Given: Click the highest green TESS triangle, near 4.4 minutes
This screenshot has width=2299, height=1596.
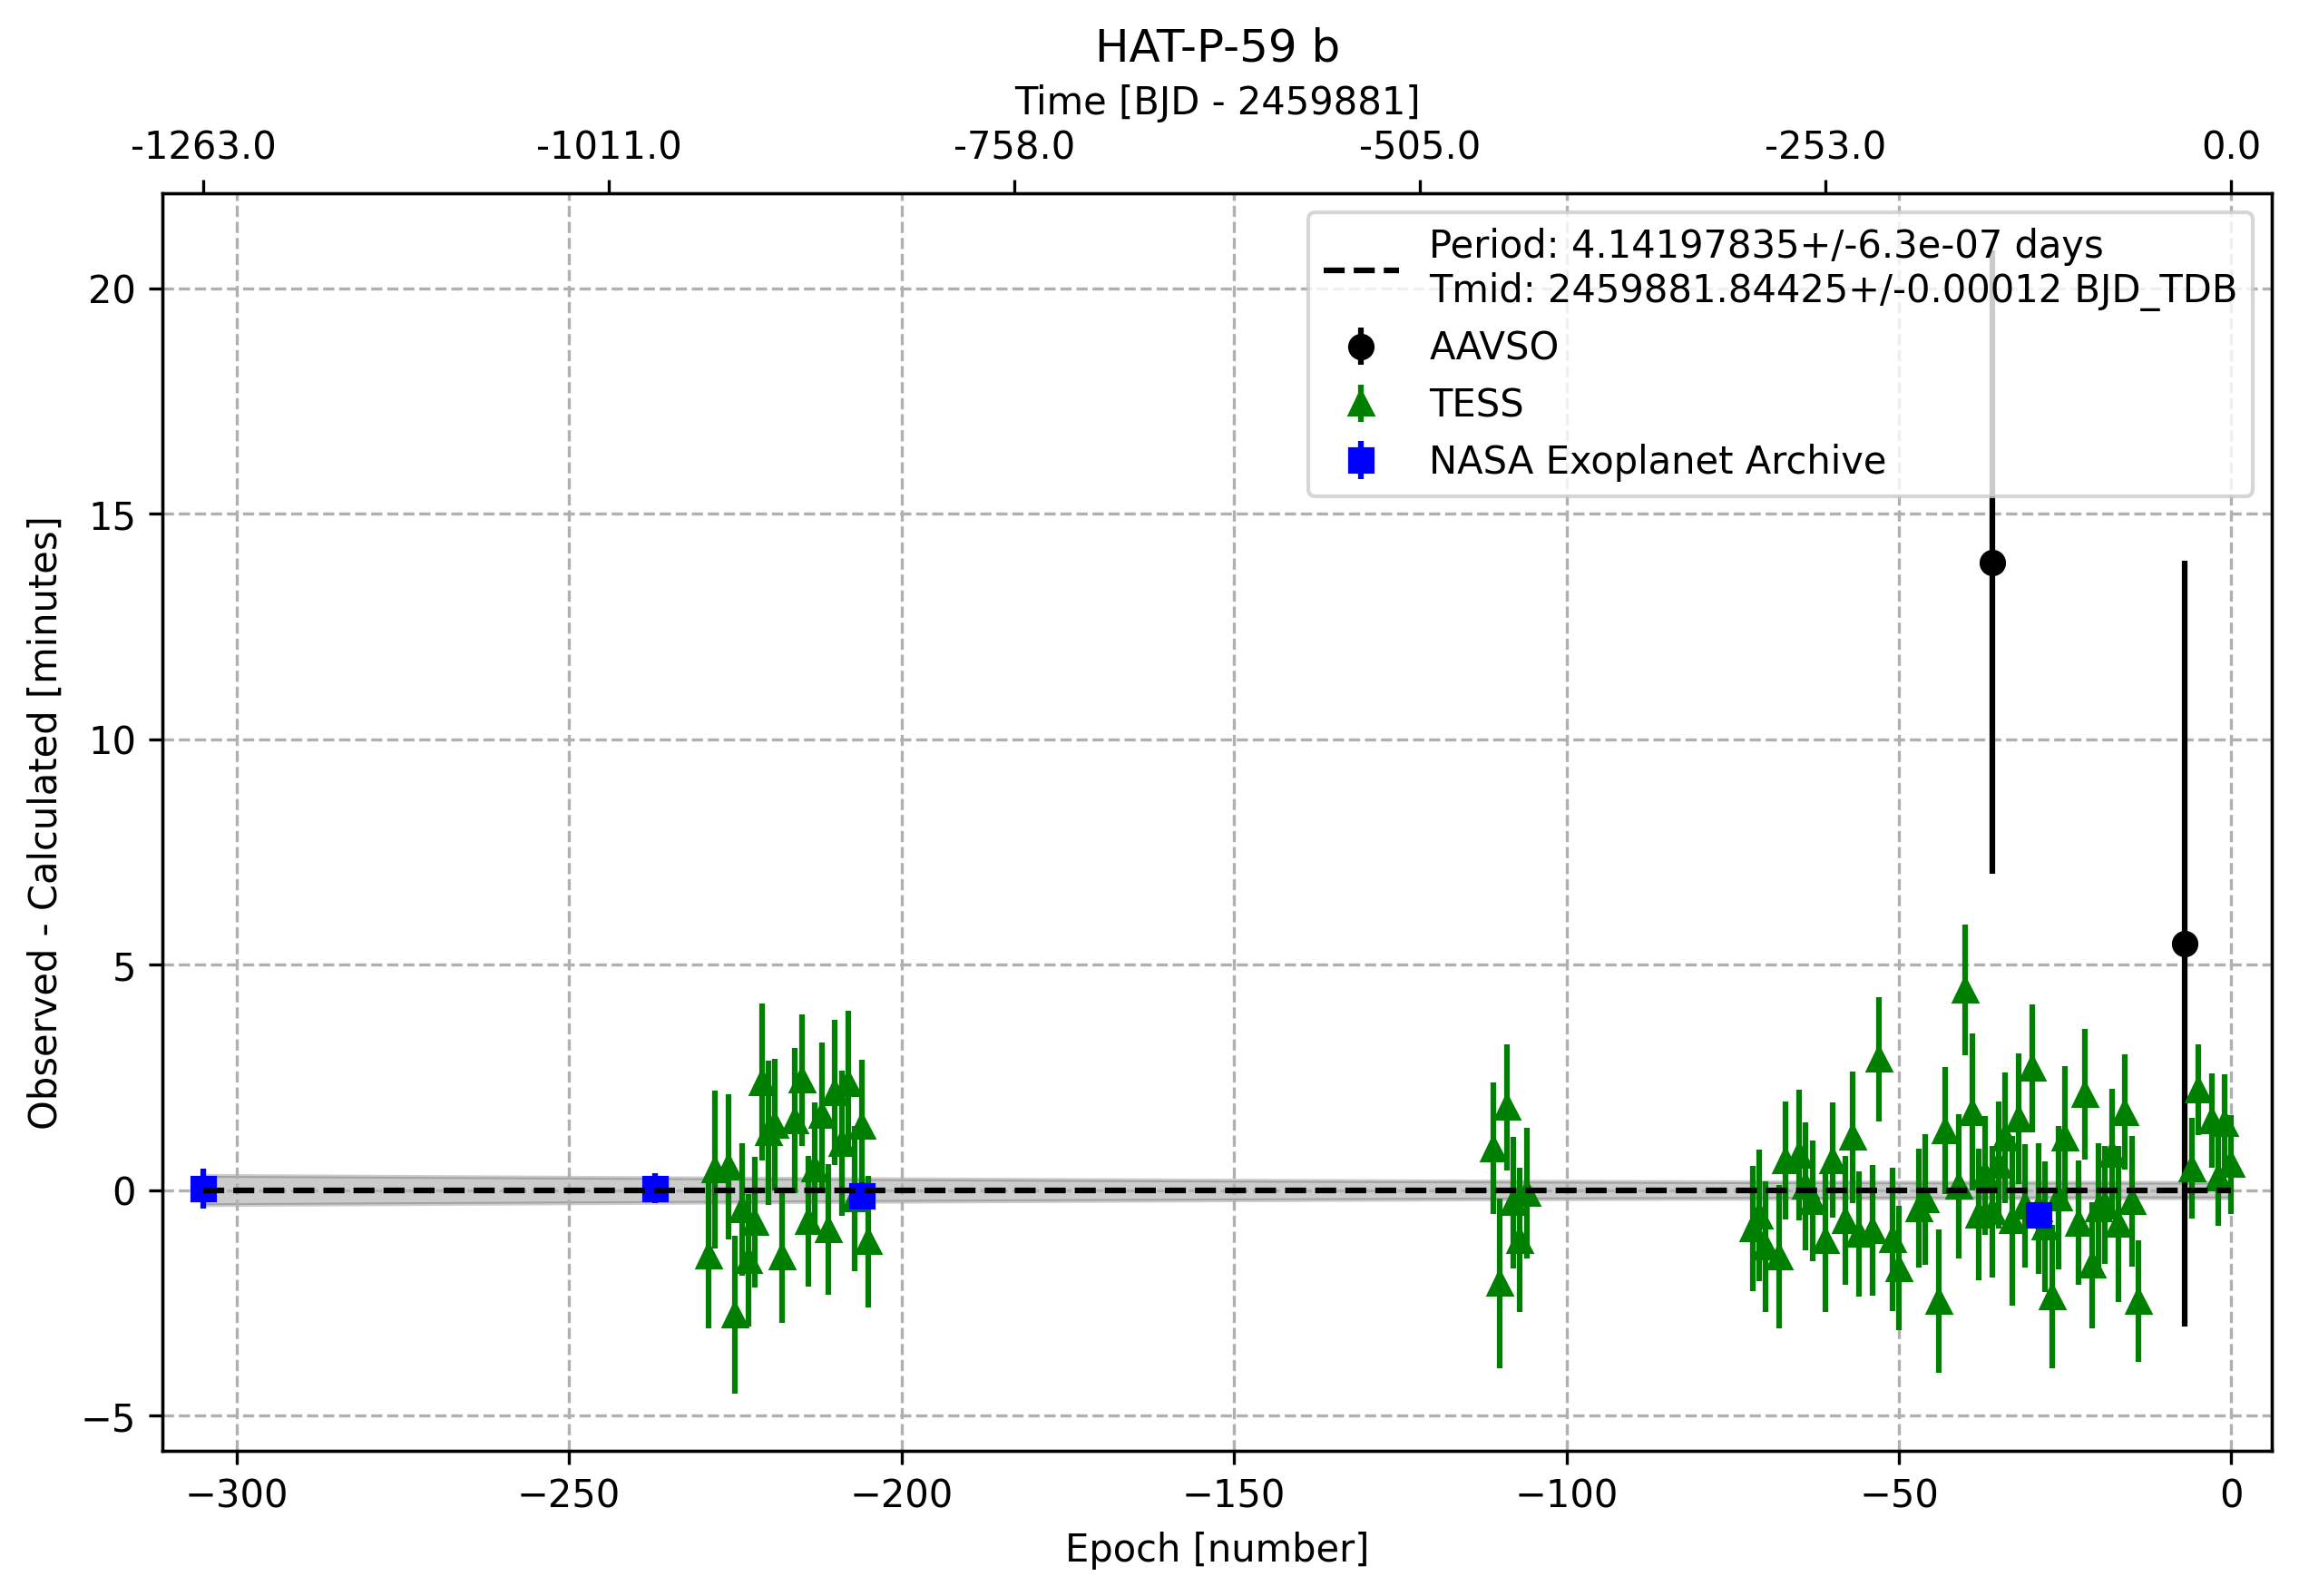Looking at the screenshot, I should click(1965, 991).
